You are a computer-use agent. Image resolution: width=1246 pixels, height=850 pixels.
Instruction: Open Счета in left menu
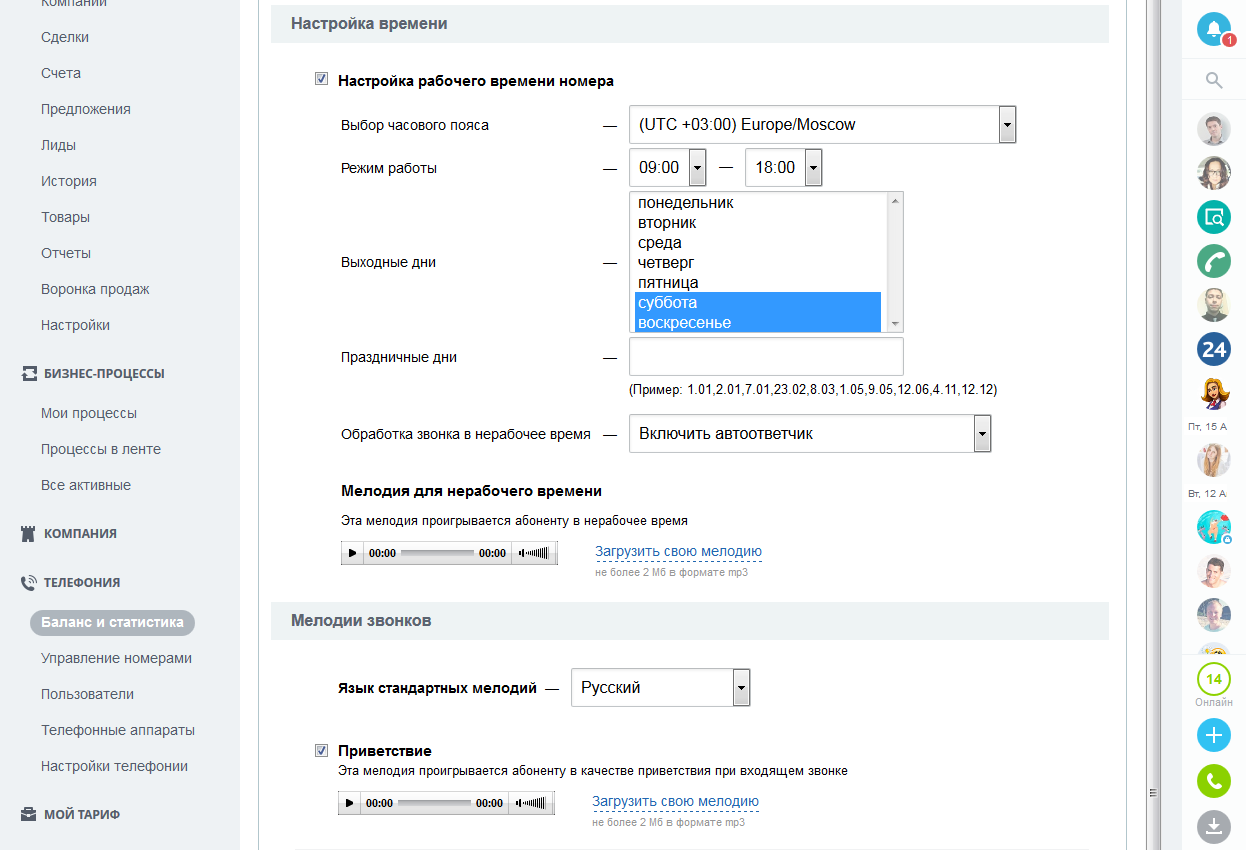point(61,73)
